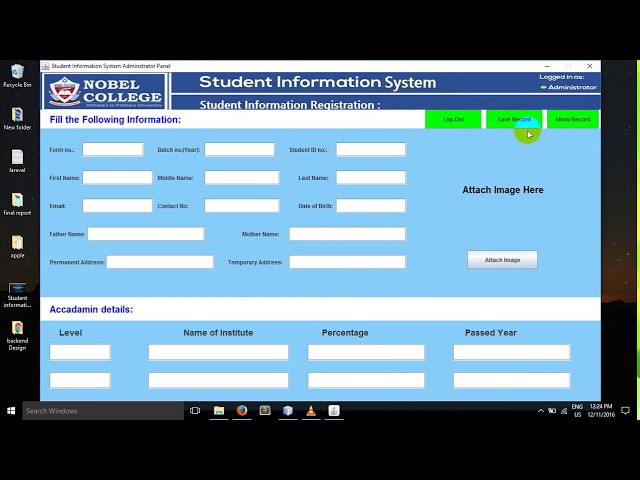The image size is (640, 480).
Task: Open the taskbar app next to Firefox
Action: click(265, 411)
